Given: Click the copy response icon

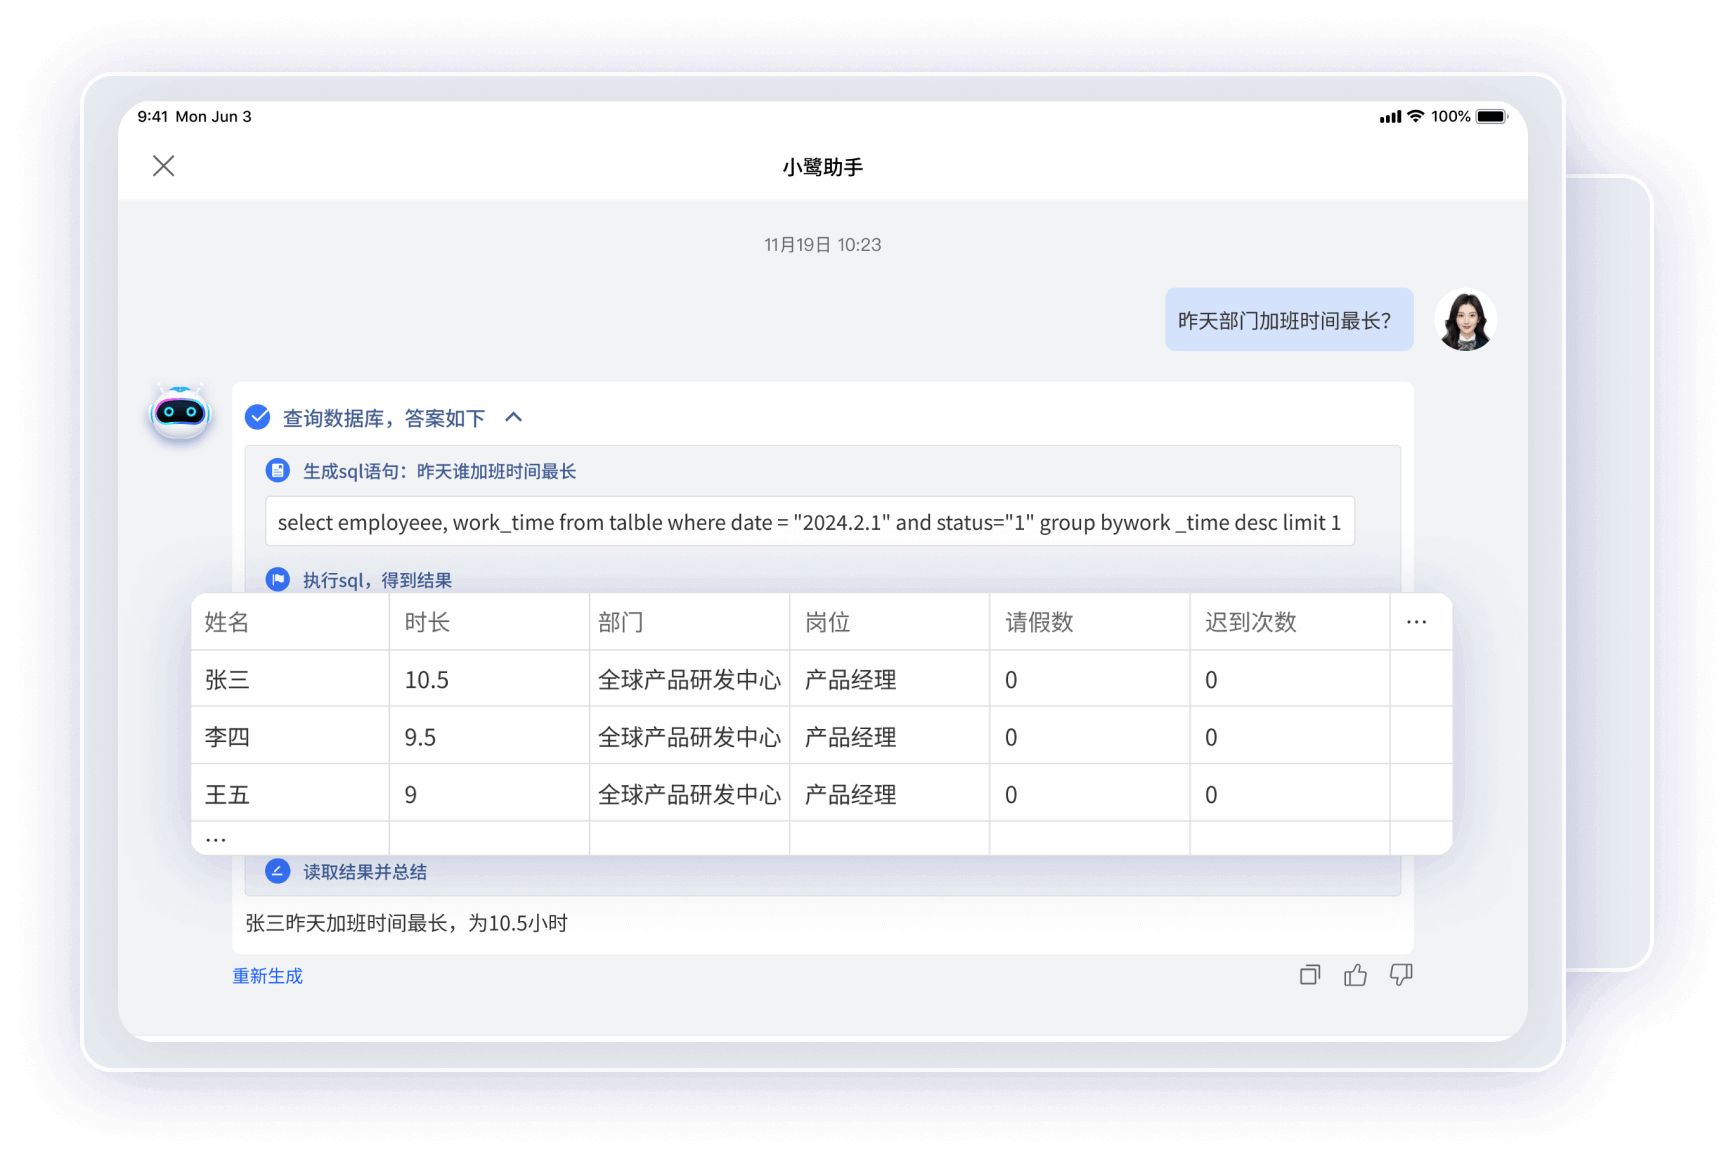Looking at the screenshot, I should (1310, 975).
